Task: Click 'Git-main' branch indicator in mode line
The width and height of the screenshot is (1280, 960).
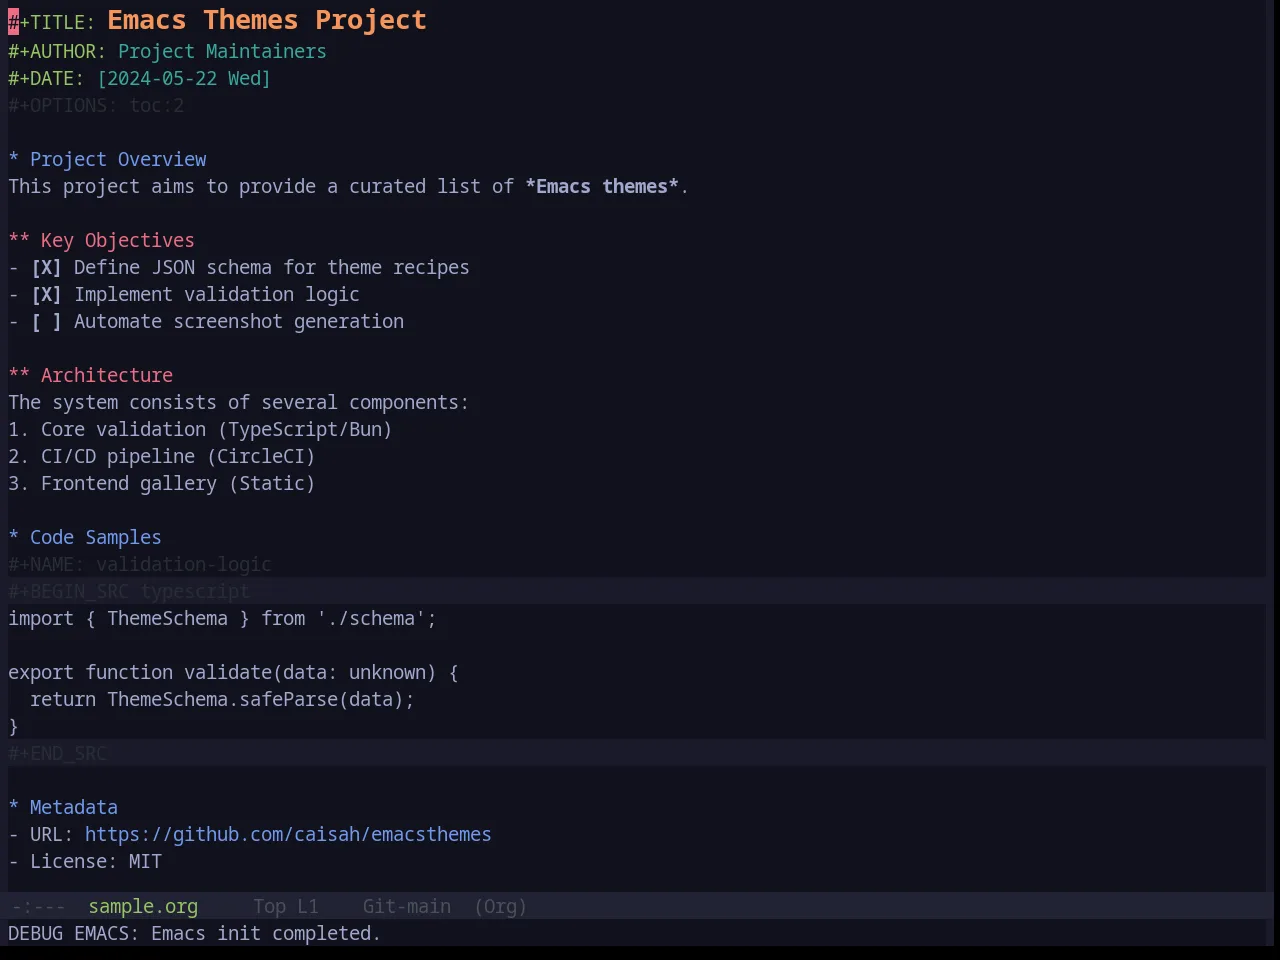Action: coord(407,907)
